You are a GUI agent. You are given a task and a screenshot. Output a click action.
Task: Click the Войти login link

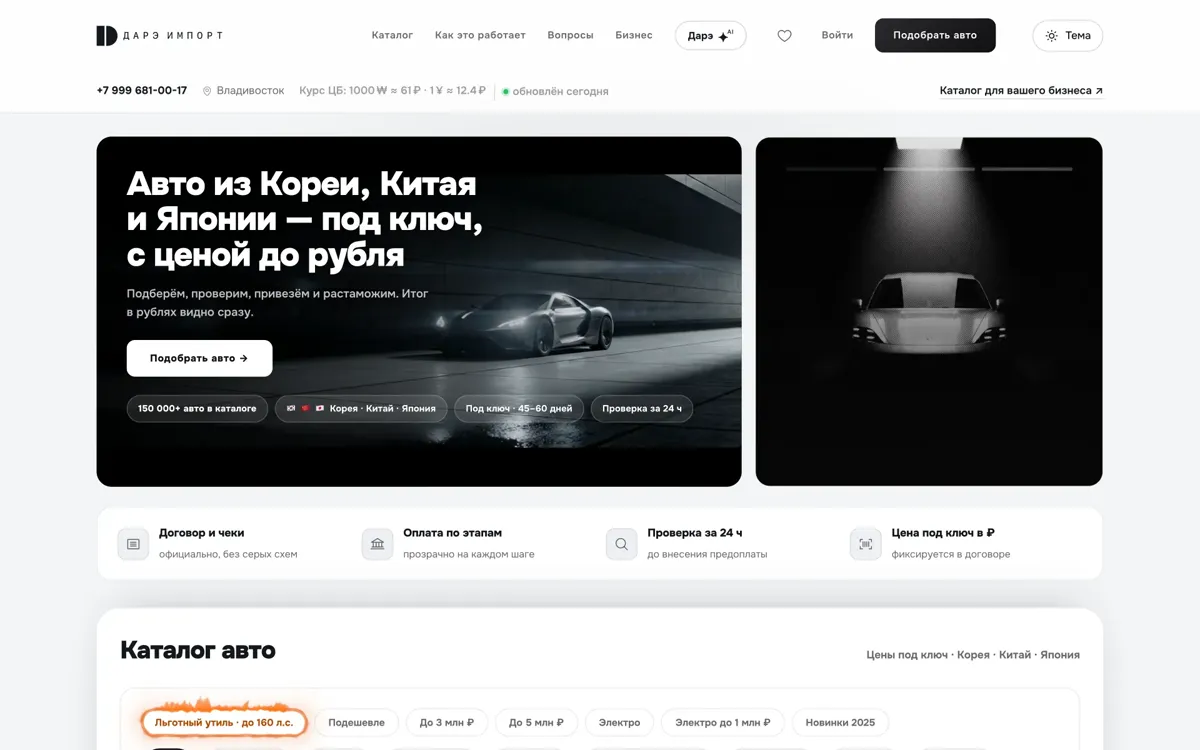click(x=837, y=35)
